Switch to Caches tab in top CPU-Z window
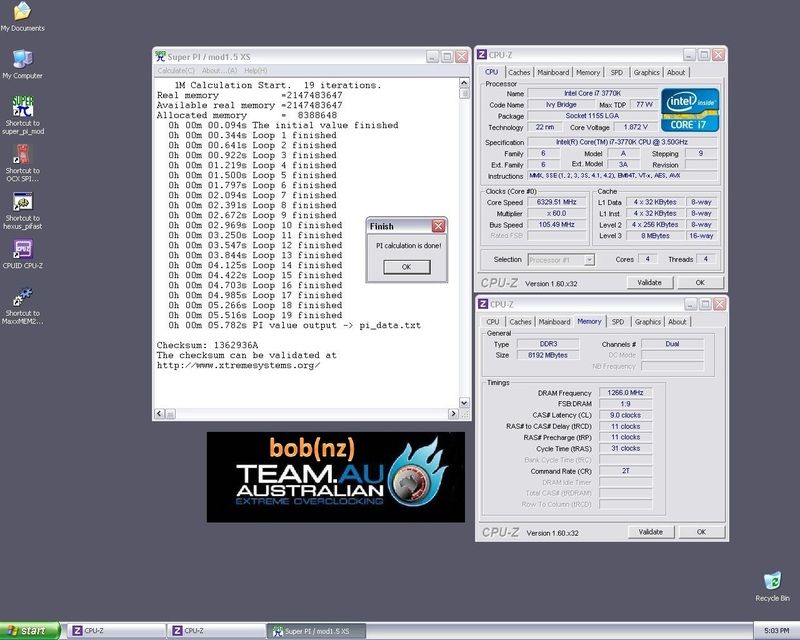The height and width of the screenshot is (640, 800). 520,73
